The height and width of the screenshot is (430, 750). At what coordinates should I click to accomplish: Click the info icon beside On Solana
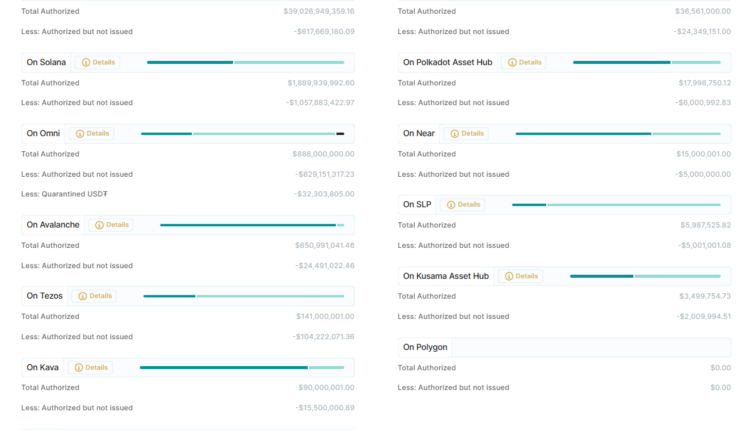pyautogui.click(x=85, y=62)
